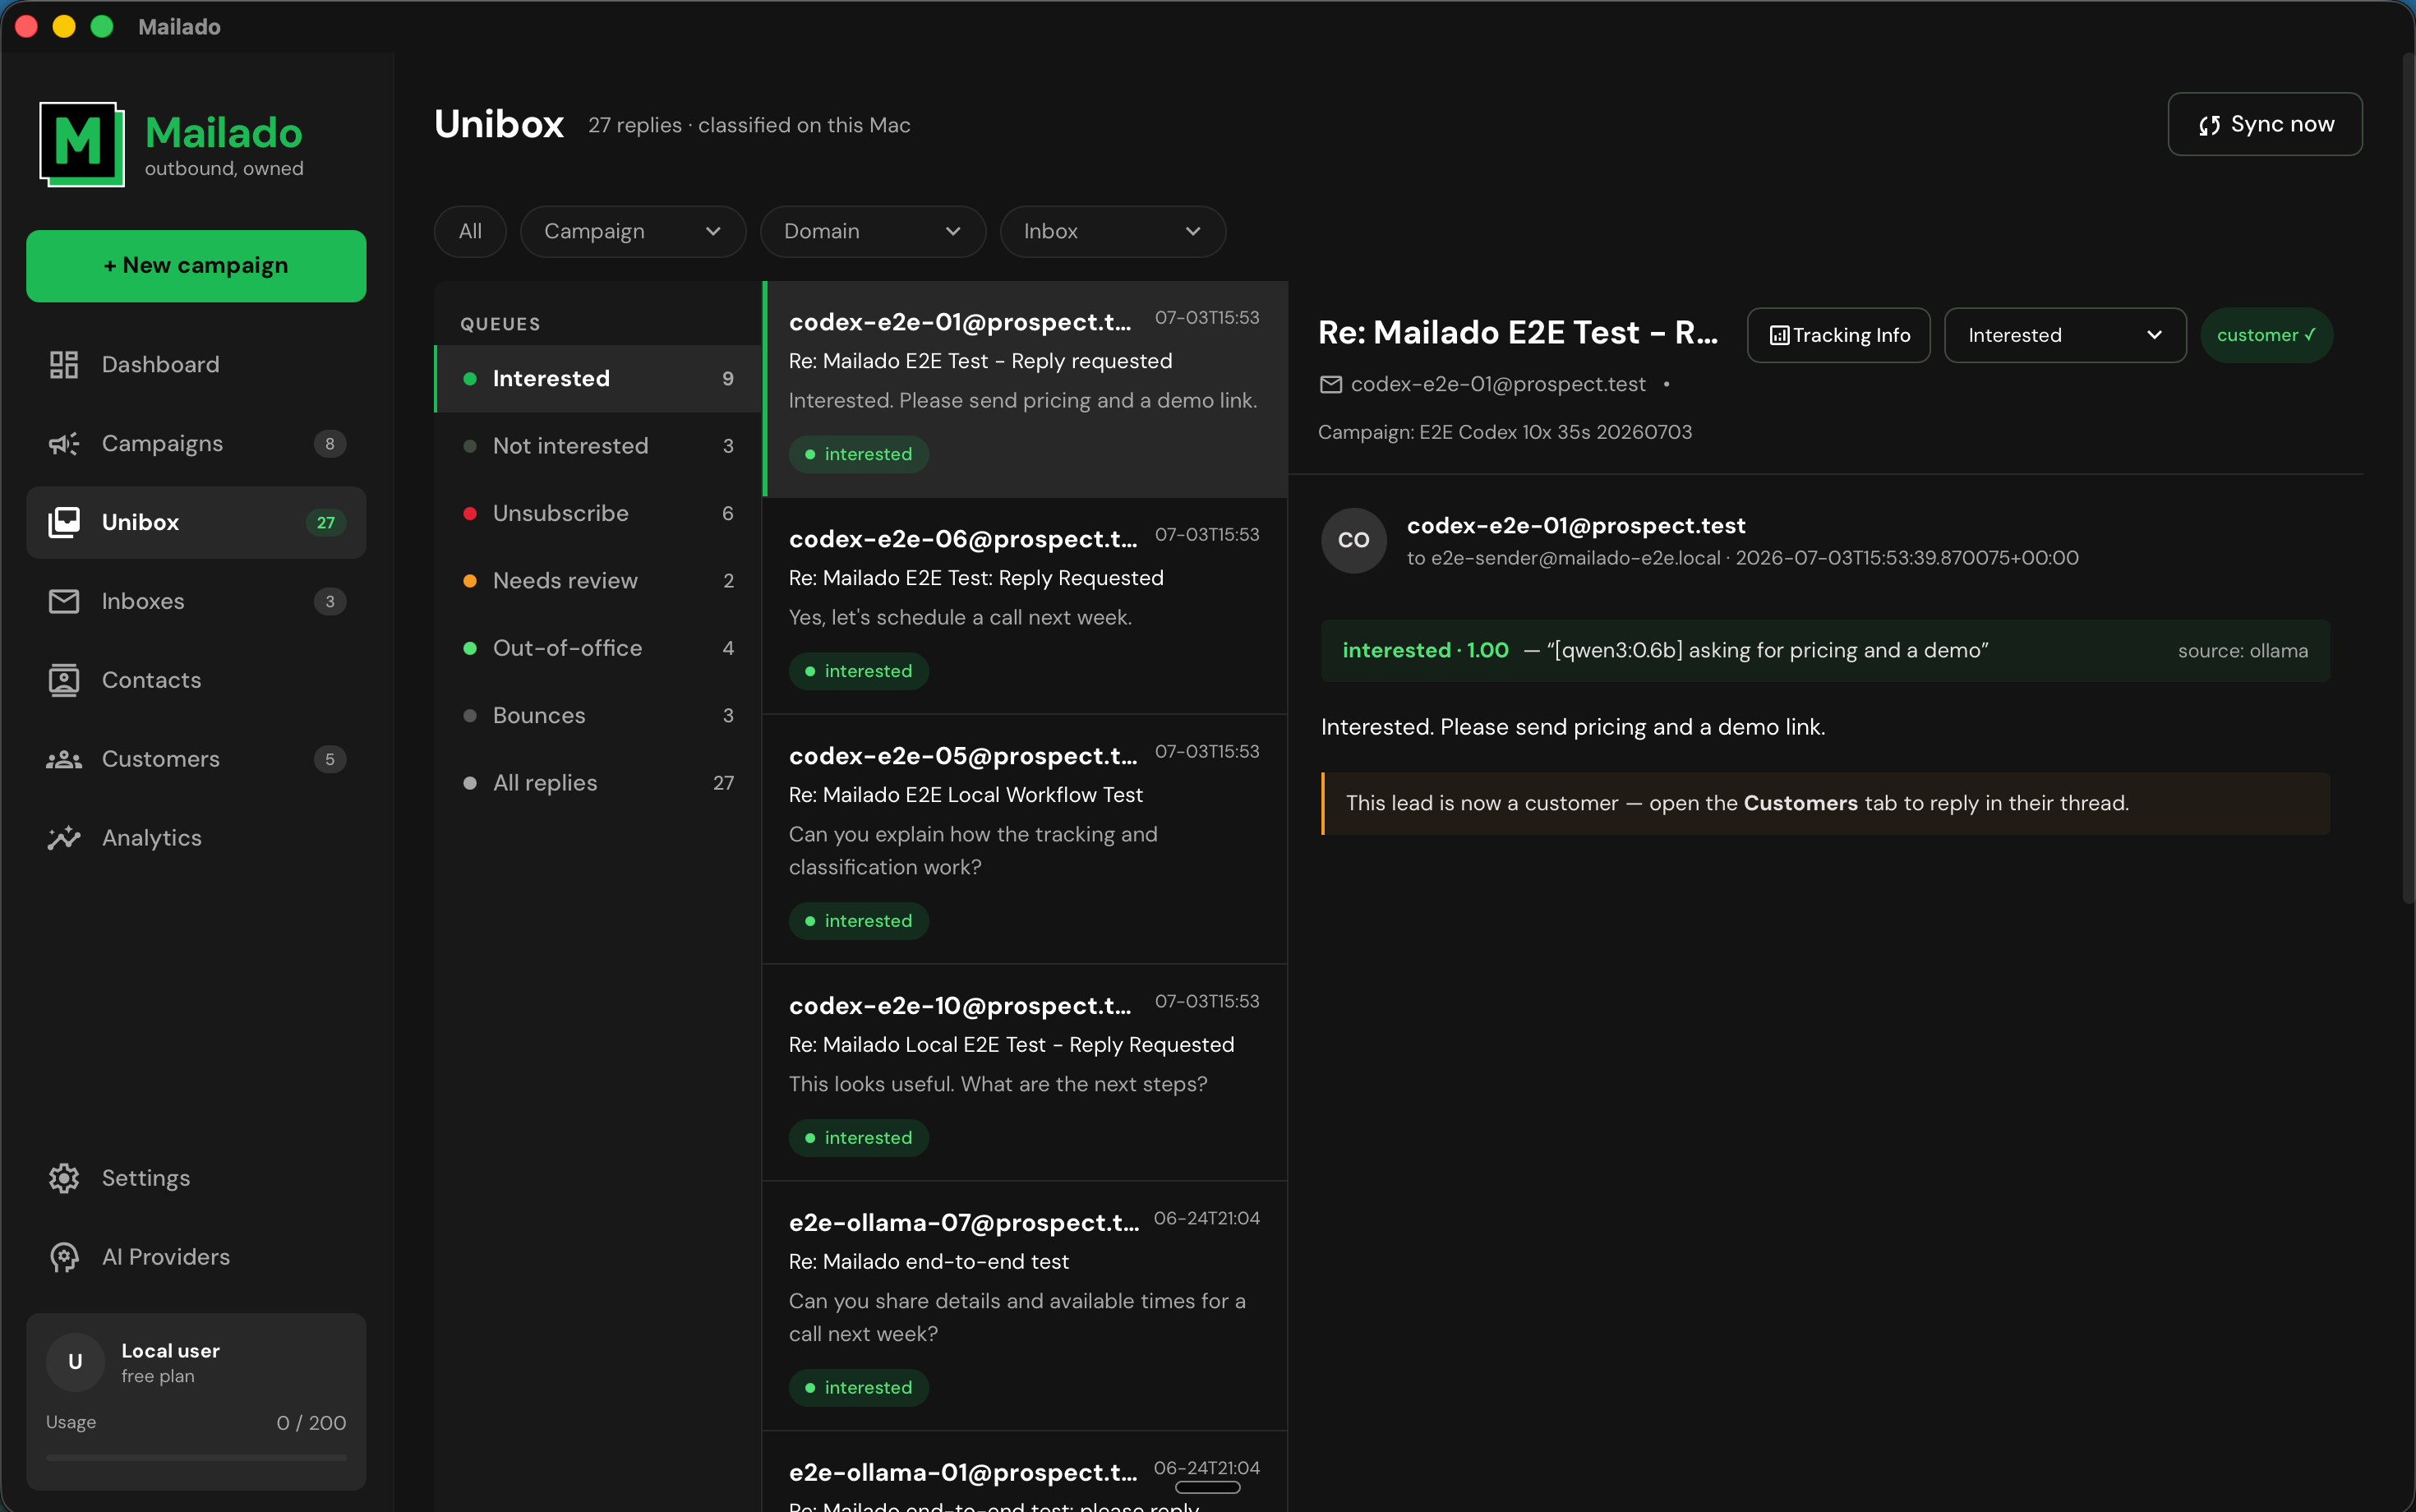Image resolution: width=2416 pixels, height=1512 pixels.
Task: Open reply from codex-e2e-05@prospect.test
Action: click(1024, 839)
